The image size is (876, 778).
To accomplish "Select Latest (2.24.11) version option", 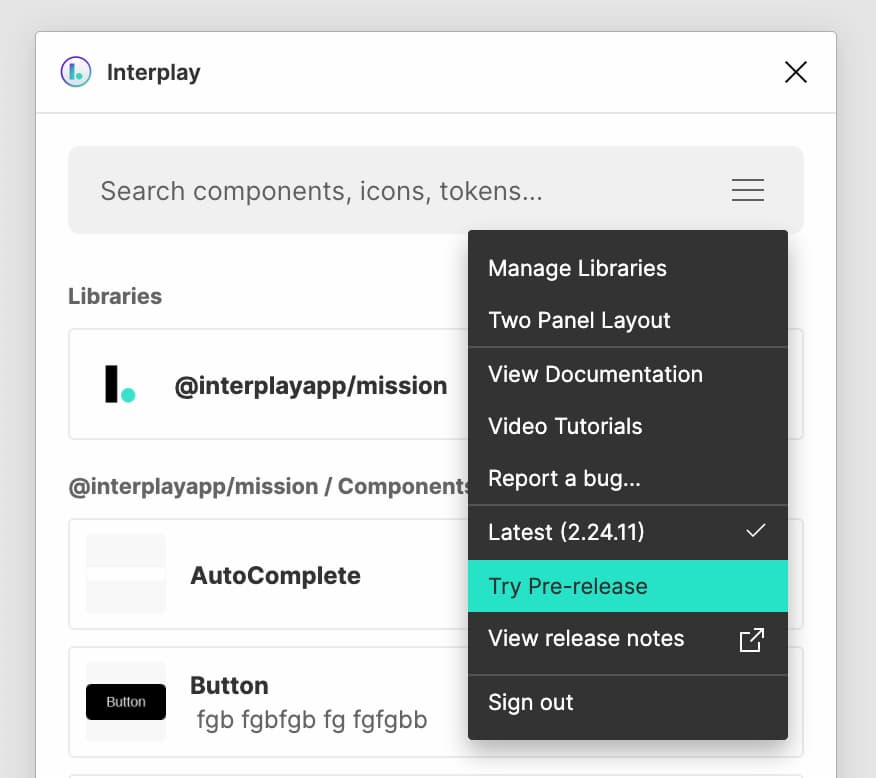I will tap(628, 532).
